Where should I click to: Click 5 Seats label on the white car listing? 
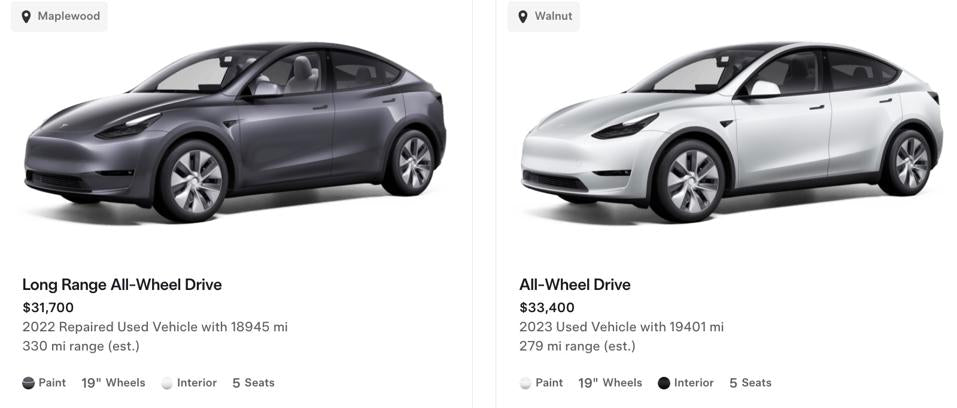click(x=750, y=383)
